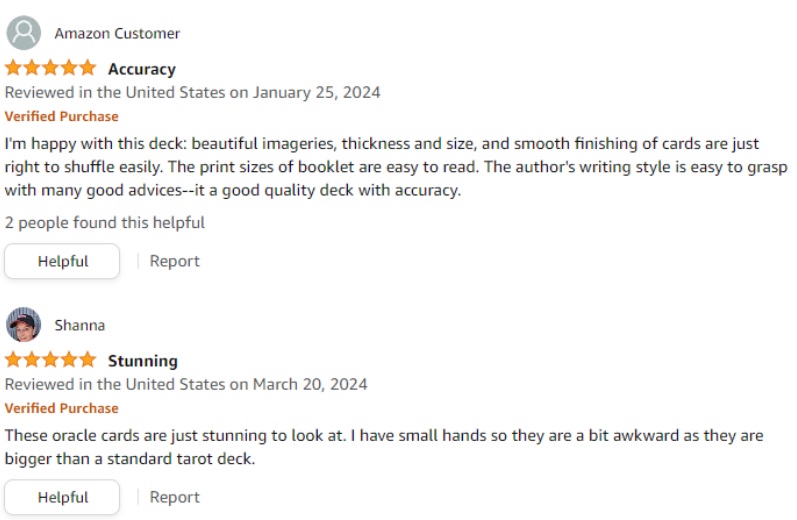The height and width of the screenshot is (520, 797).
Task: Open Shanna's profile name
Action: (x=80, y=325)
